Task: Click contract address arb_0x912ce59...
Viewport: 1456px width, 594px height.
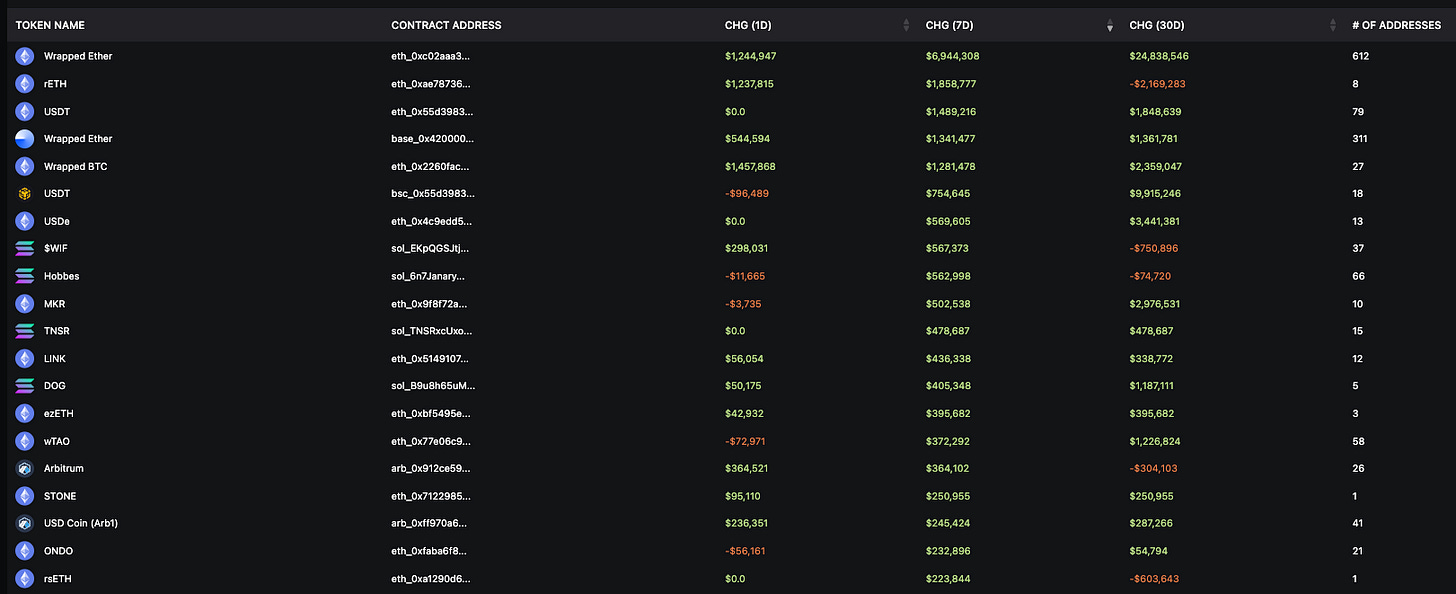Action: [430, 469]
